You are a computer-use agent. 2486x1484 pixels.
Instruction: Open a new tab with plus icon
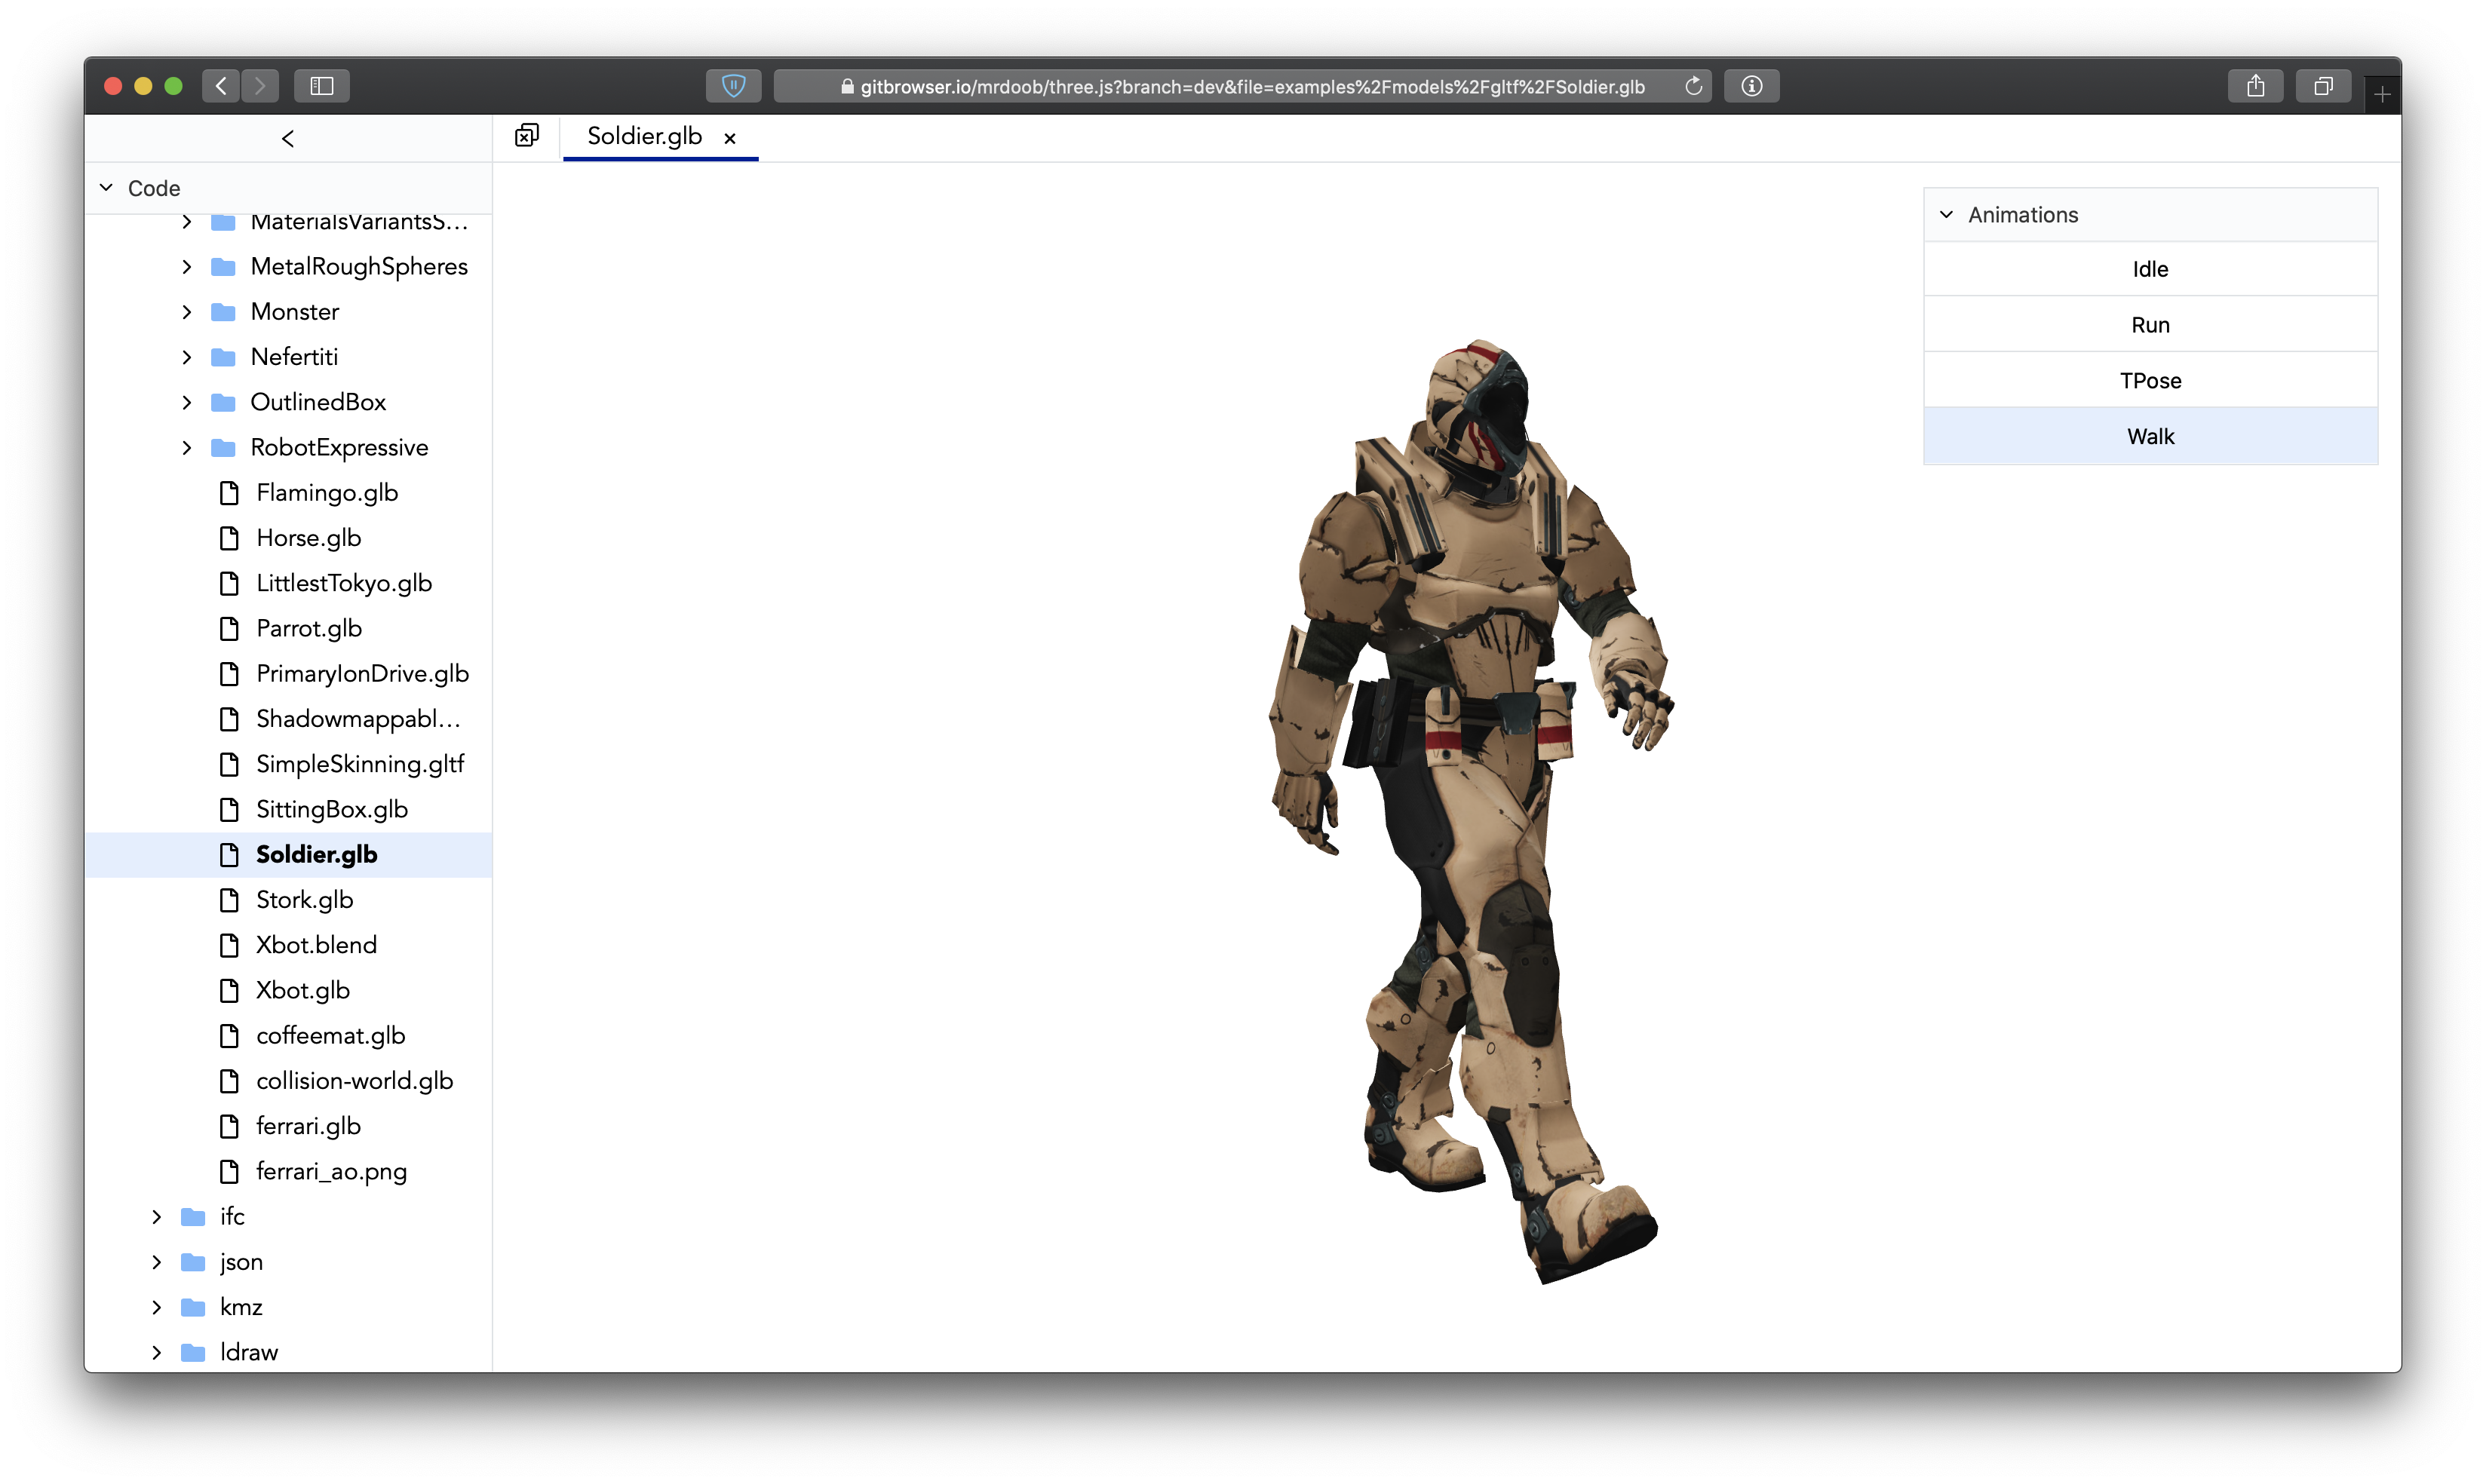pyautogui.click(x=2382, y=94)
